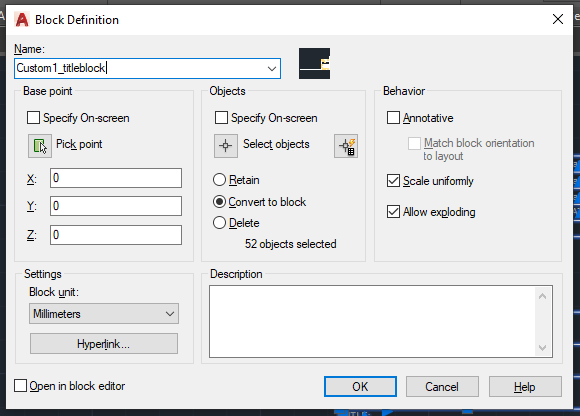Click the Cancel button

tap(442, 386)
